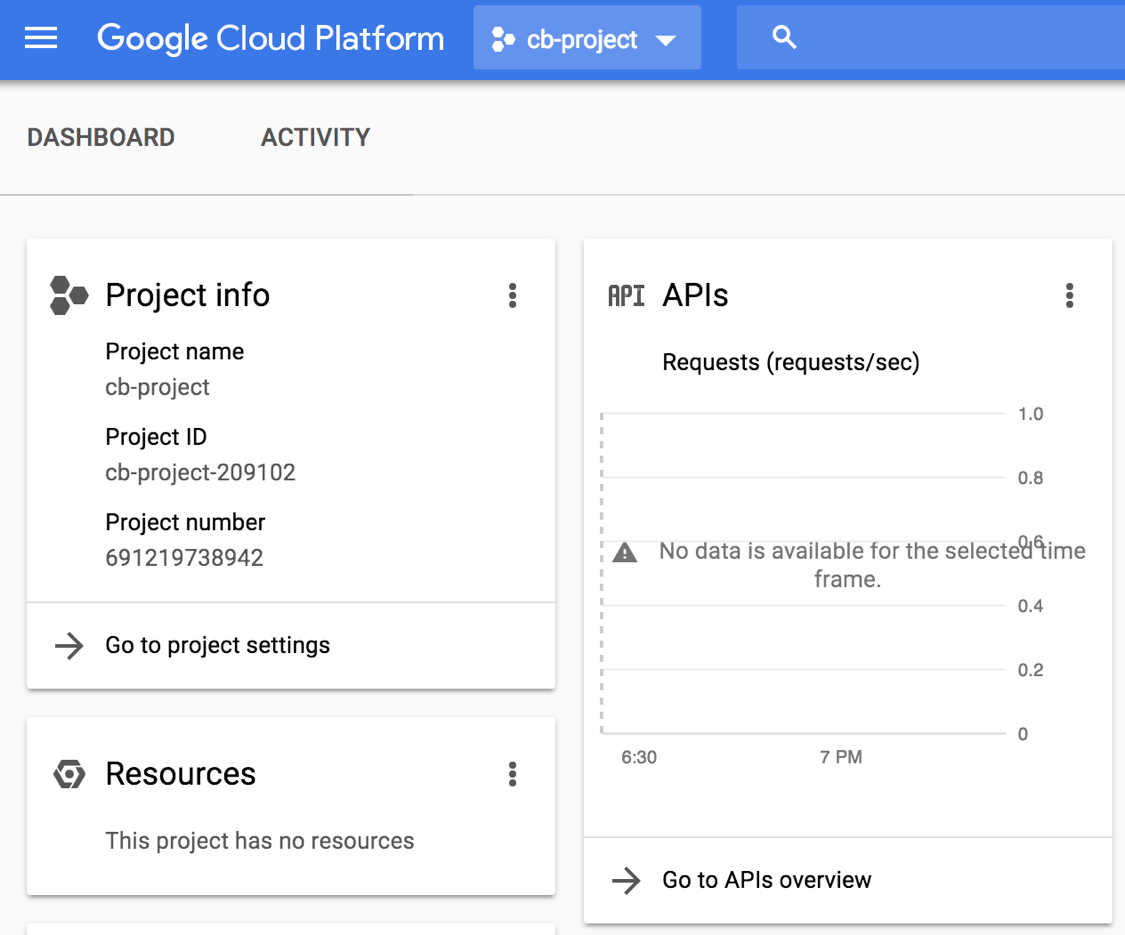Open Project info card options menu
Image resolution: width=1125 pixels, height=935 pixels.
512,296
